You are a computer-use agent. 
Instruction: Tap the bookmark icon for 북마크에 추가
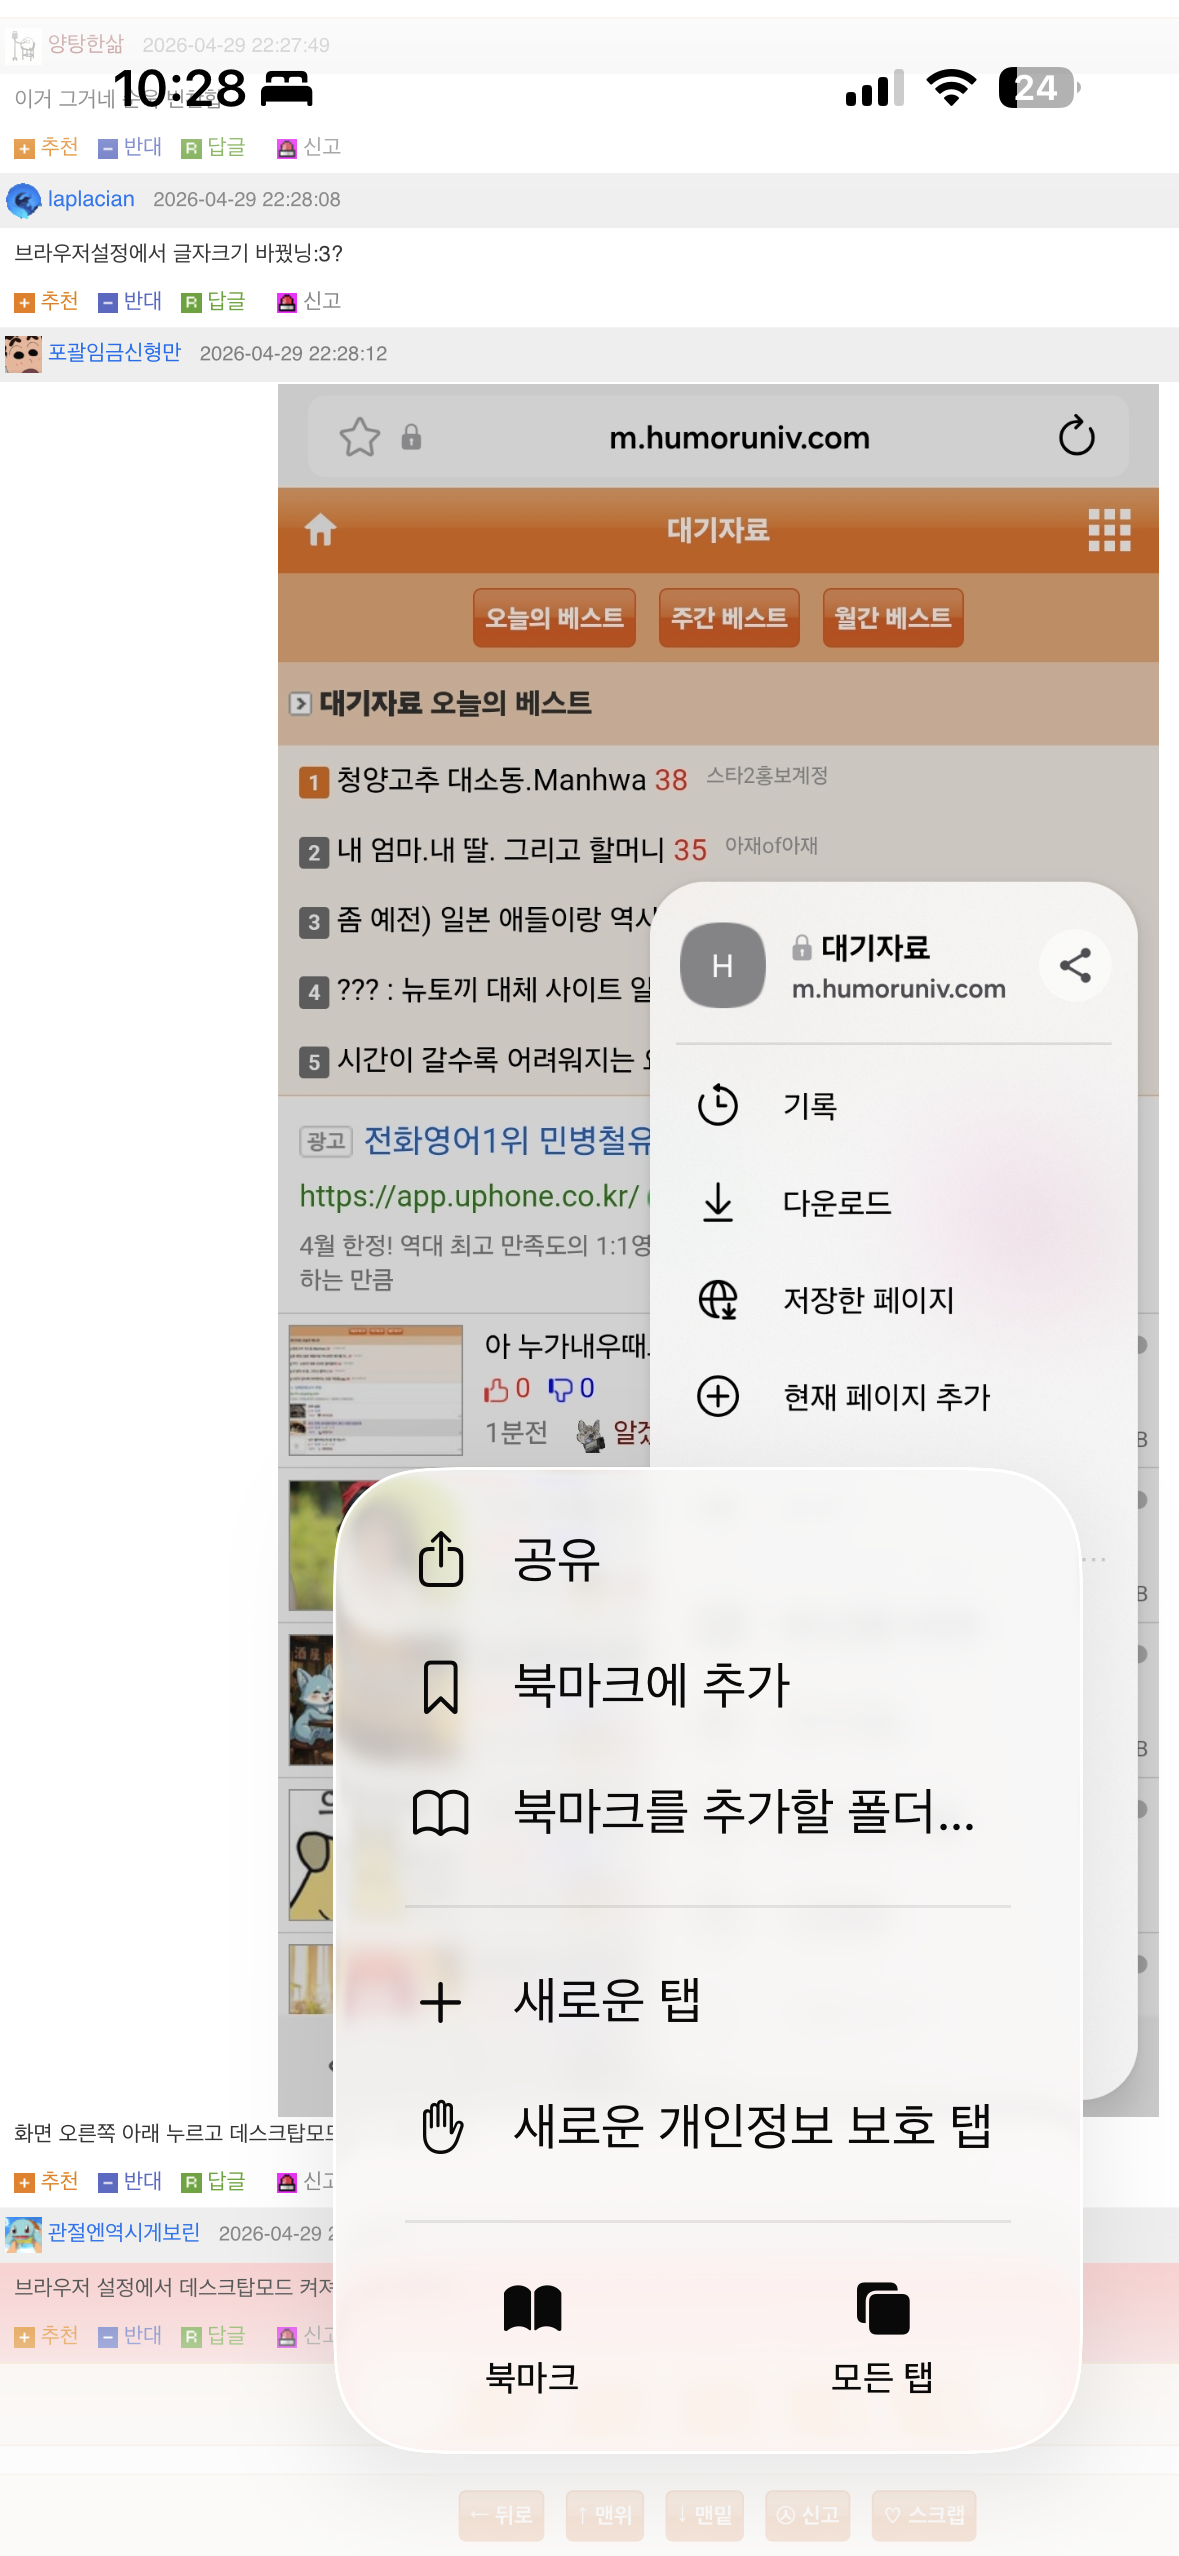point(441,1686)
